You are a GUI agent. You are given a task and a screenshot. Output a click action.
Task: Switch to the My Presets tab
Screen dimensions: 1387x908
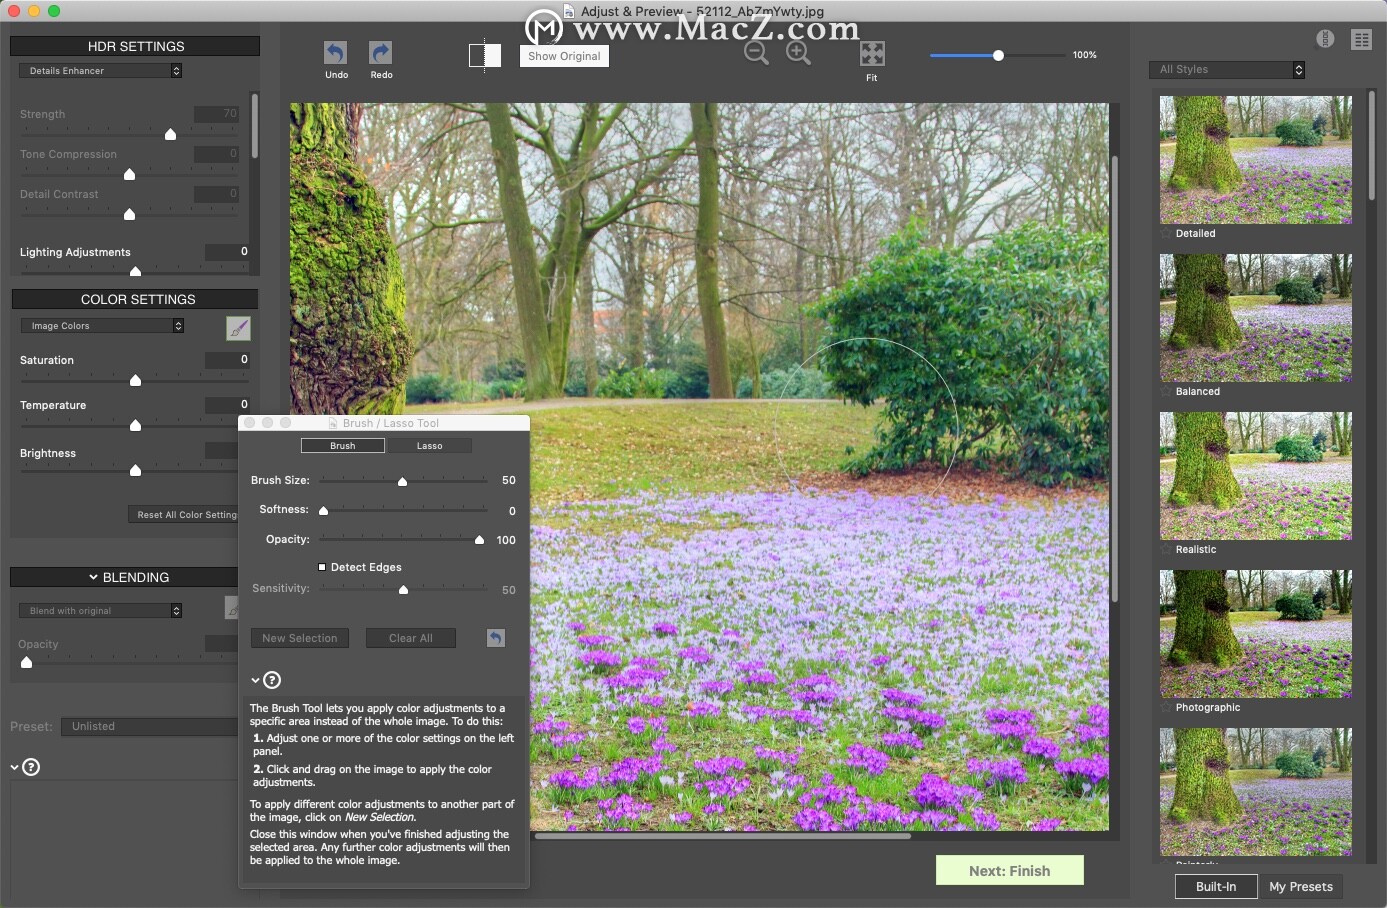click(1301, 887)
